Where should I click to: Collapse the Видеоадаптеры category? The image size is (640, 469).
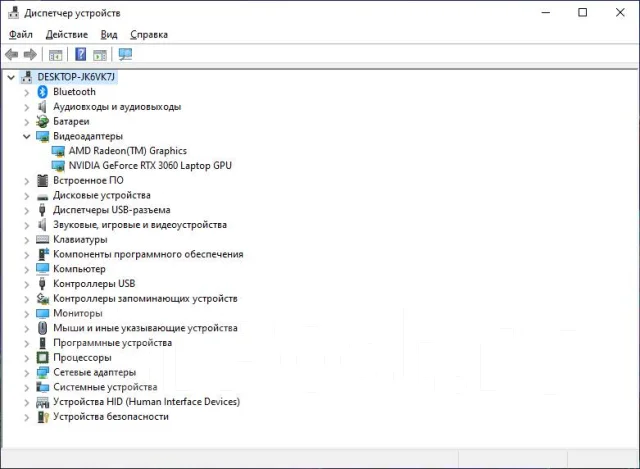click(x=27, y=136)
